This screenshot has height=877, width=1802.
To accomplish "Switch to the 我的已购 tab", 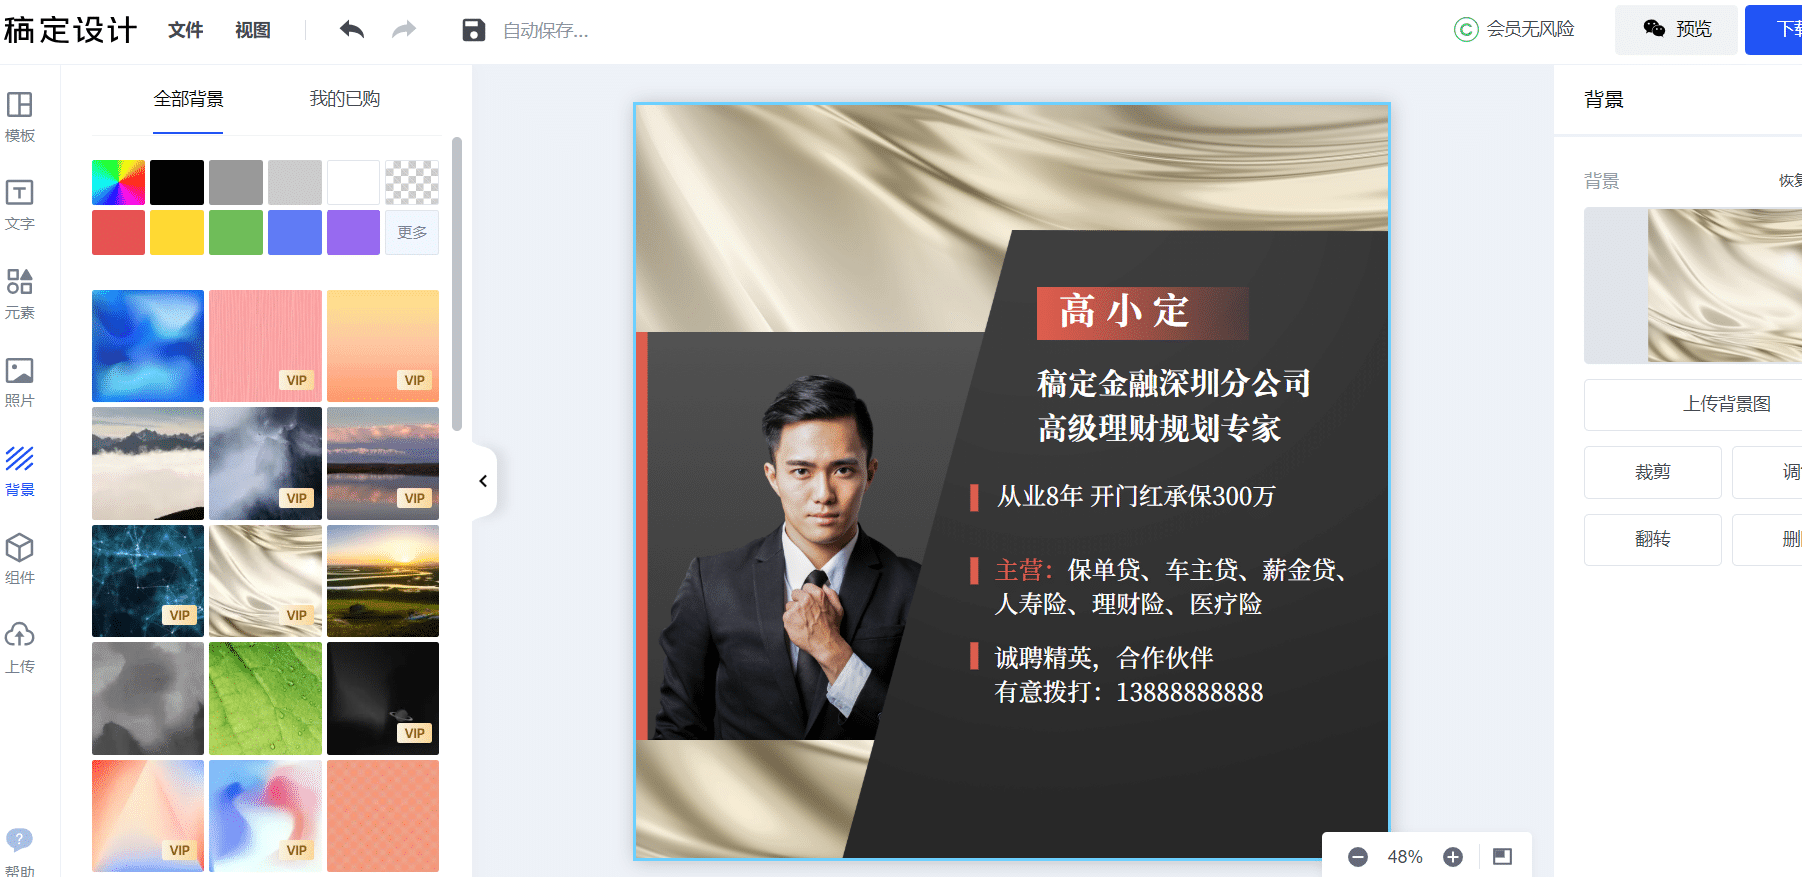I will 345,99.
